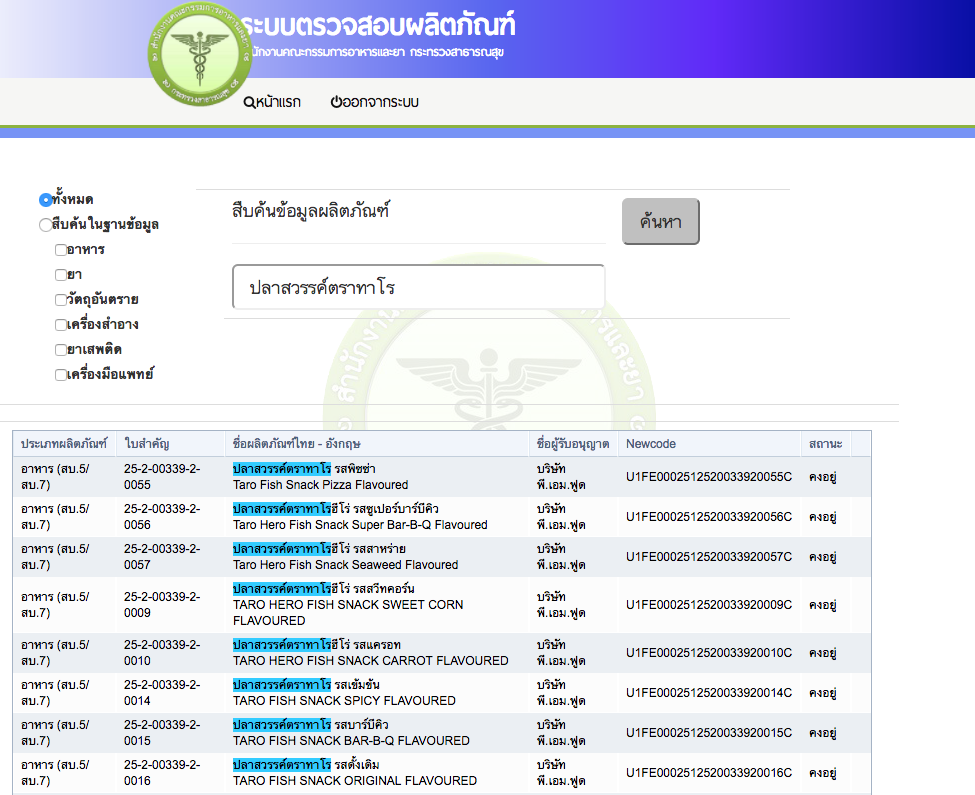Click the ชื่อผู้รับอนุญาต column header
Screen dimensions: 975x795
(x=573, y=444)
